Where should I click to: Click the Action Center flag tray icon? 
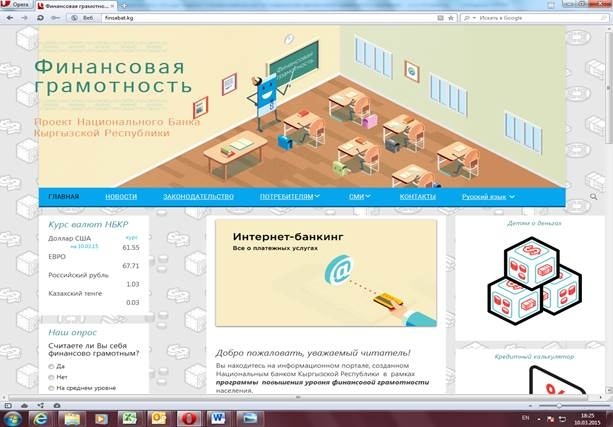click(550, 419)
